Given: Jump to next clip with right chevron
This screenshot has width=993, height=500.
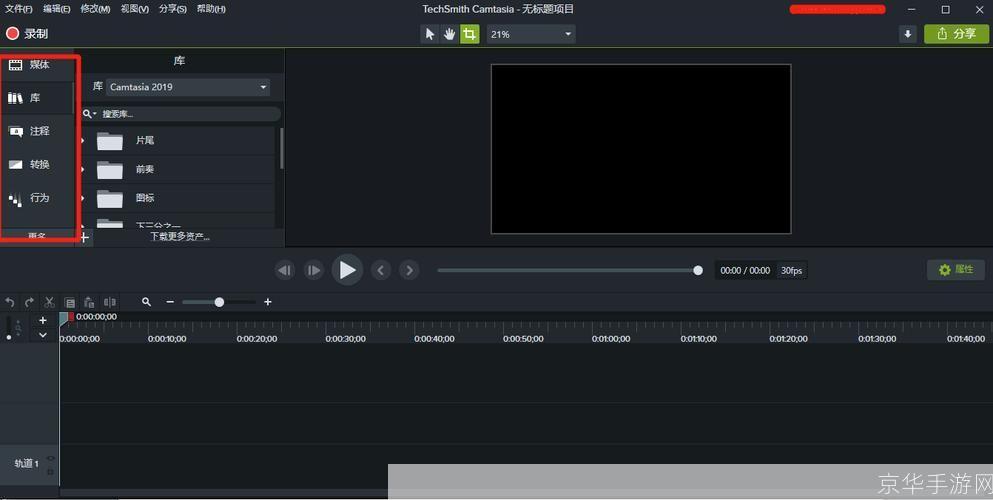Looking at the screenshot, I should coord(410,270).
